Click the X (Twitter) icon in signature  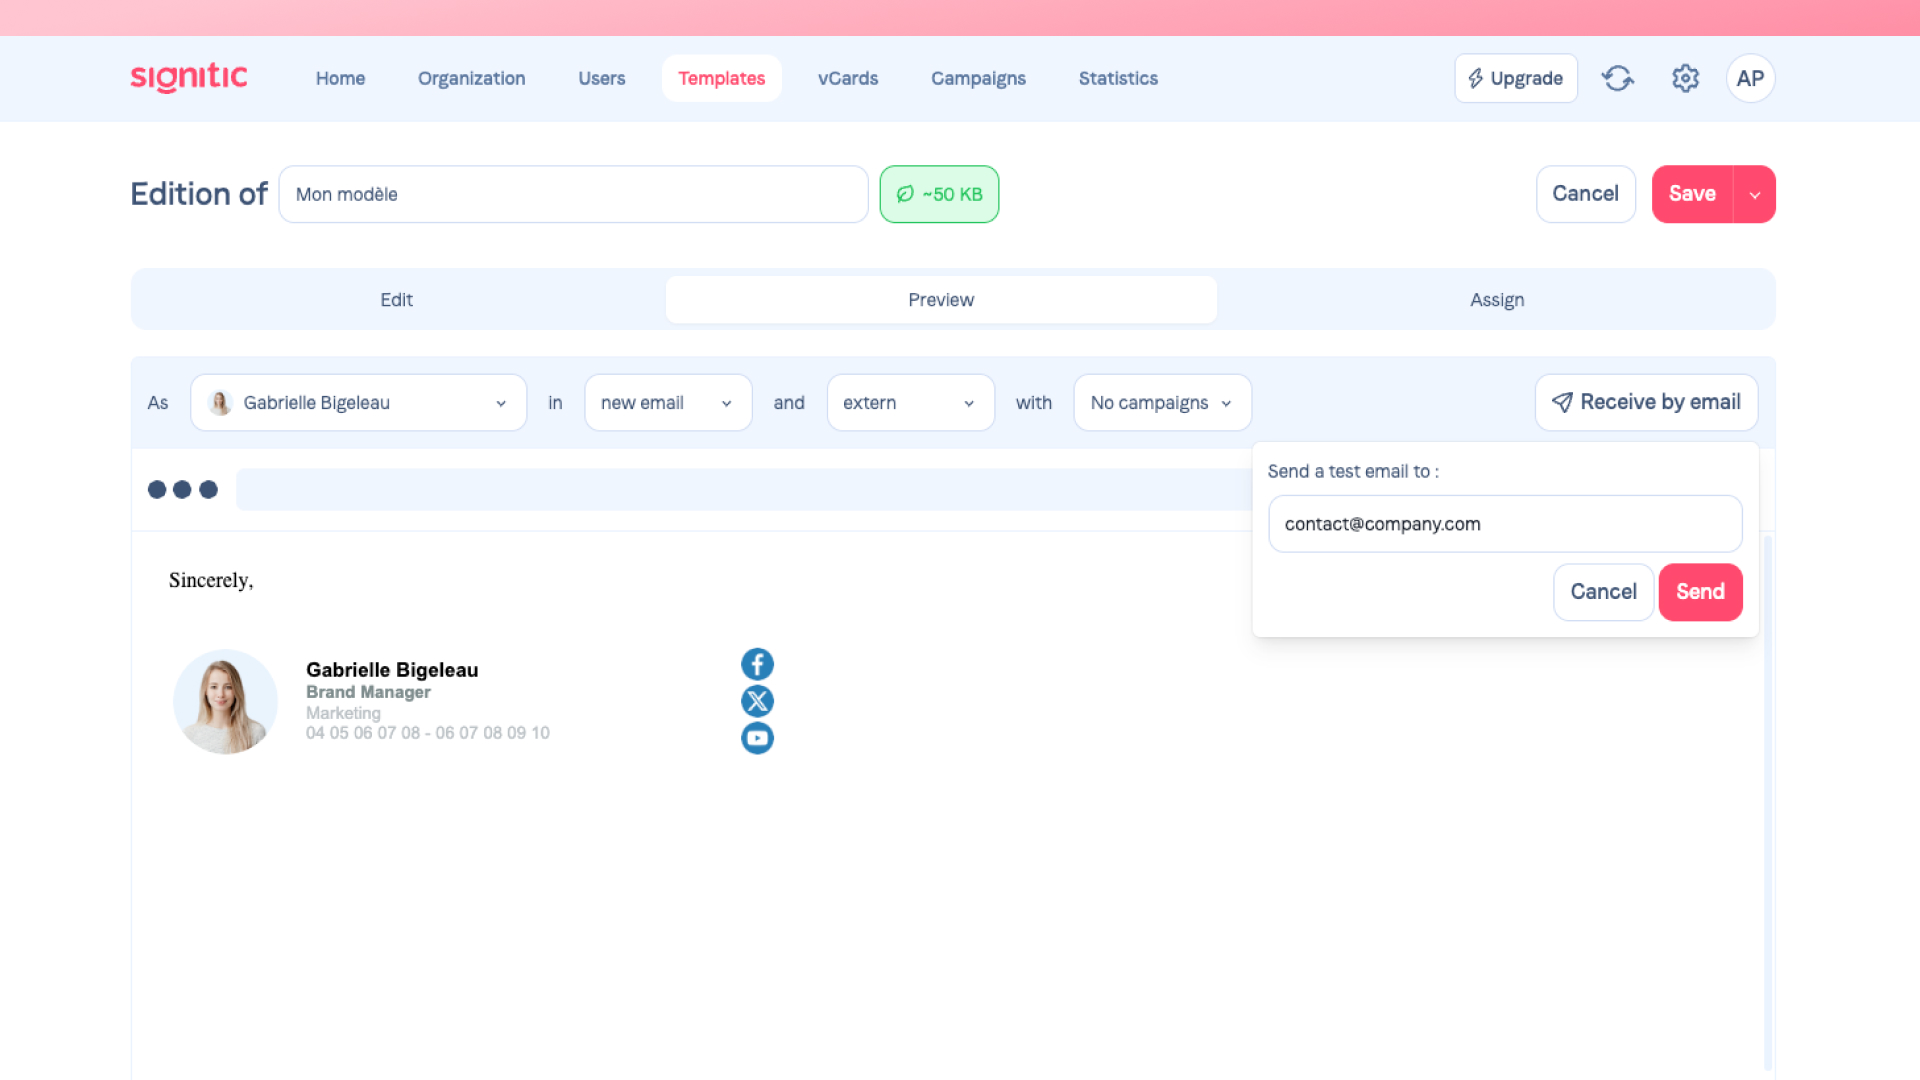(757, 701)
